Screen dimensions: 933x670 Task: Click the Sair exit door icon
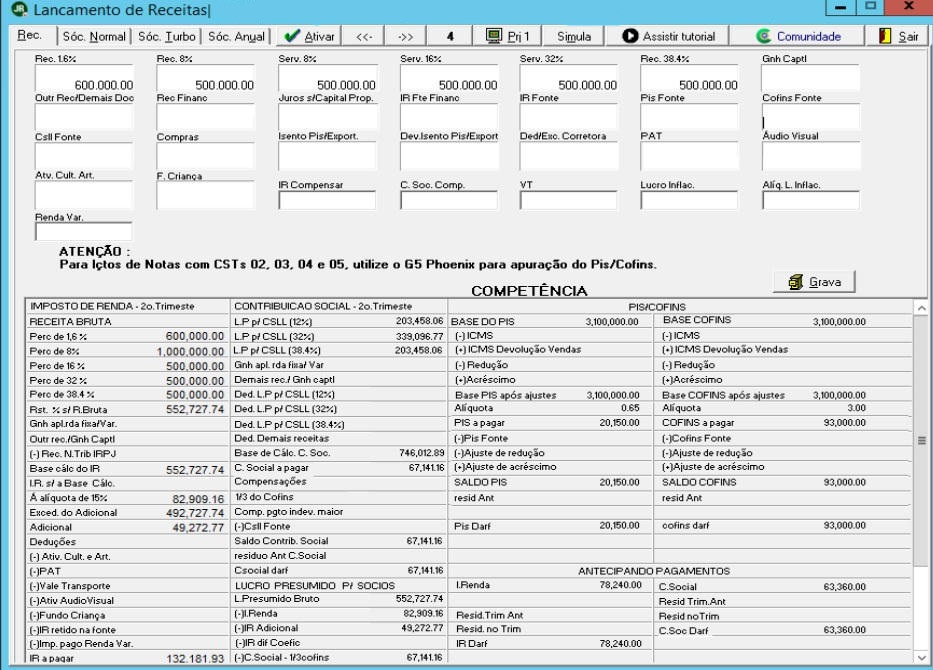click(x=885, y=36)
